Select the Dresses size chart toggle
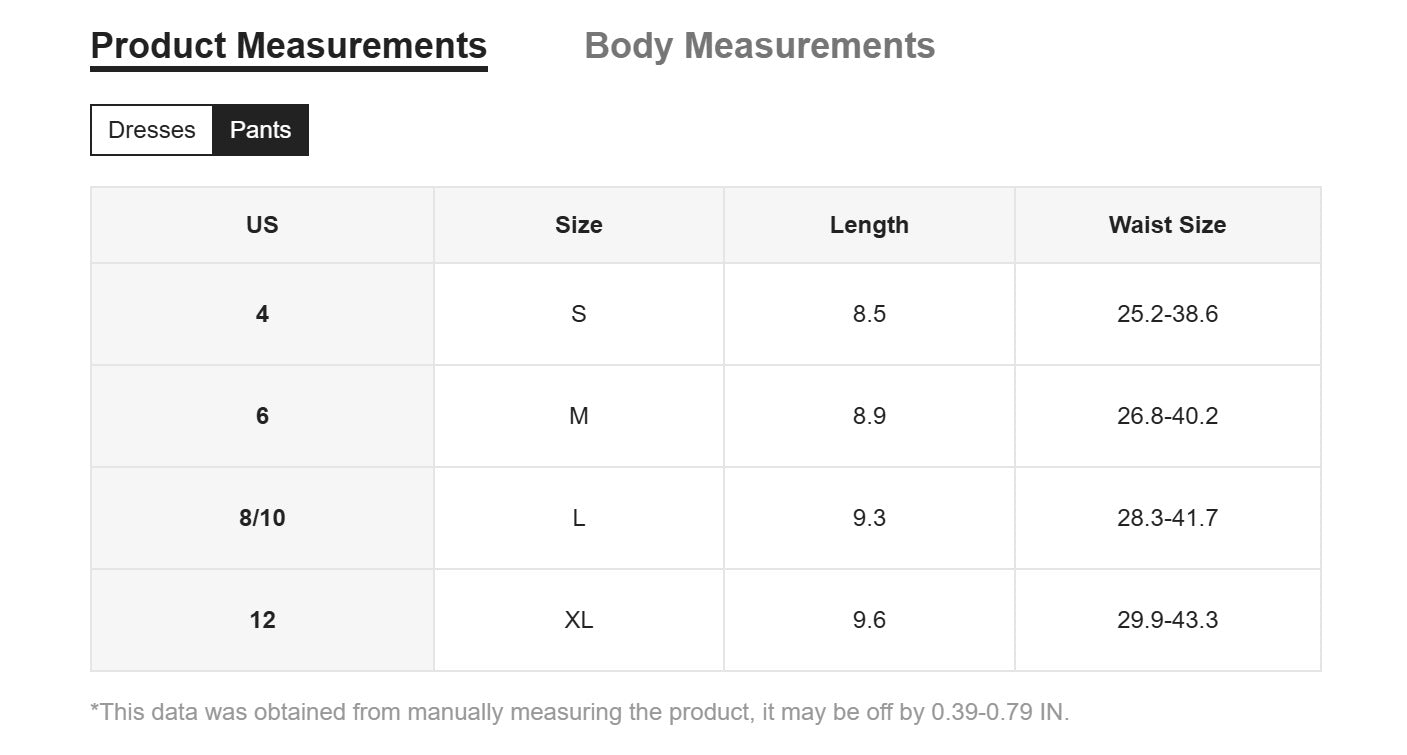 point(152,130)
